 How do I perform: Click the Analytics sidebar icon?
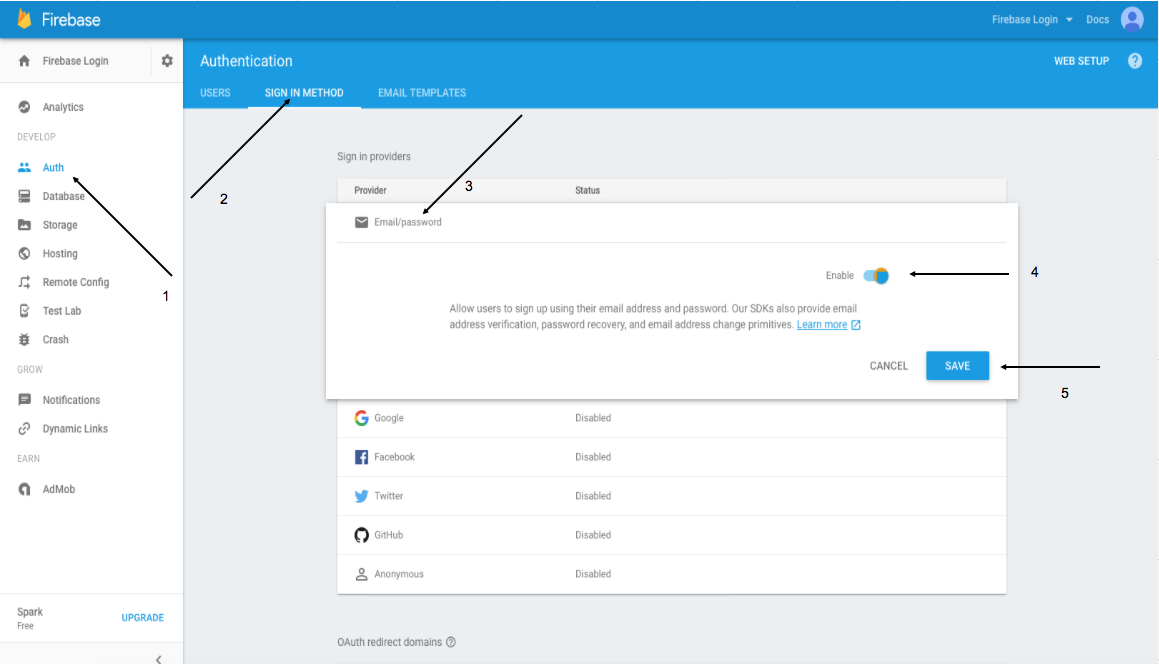24,107
